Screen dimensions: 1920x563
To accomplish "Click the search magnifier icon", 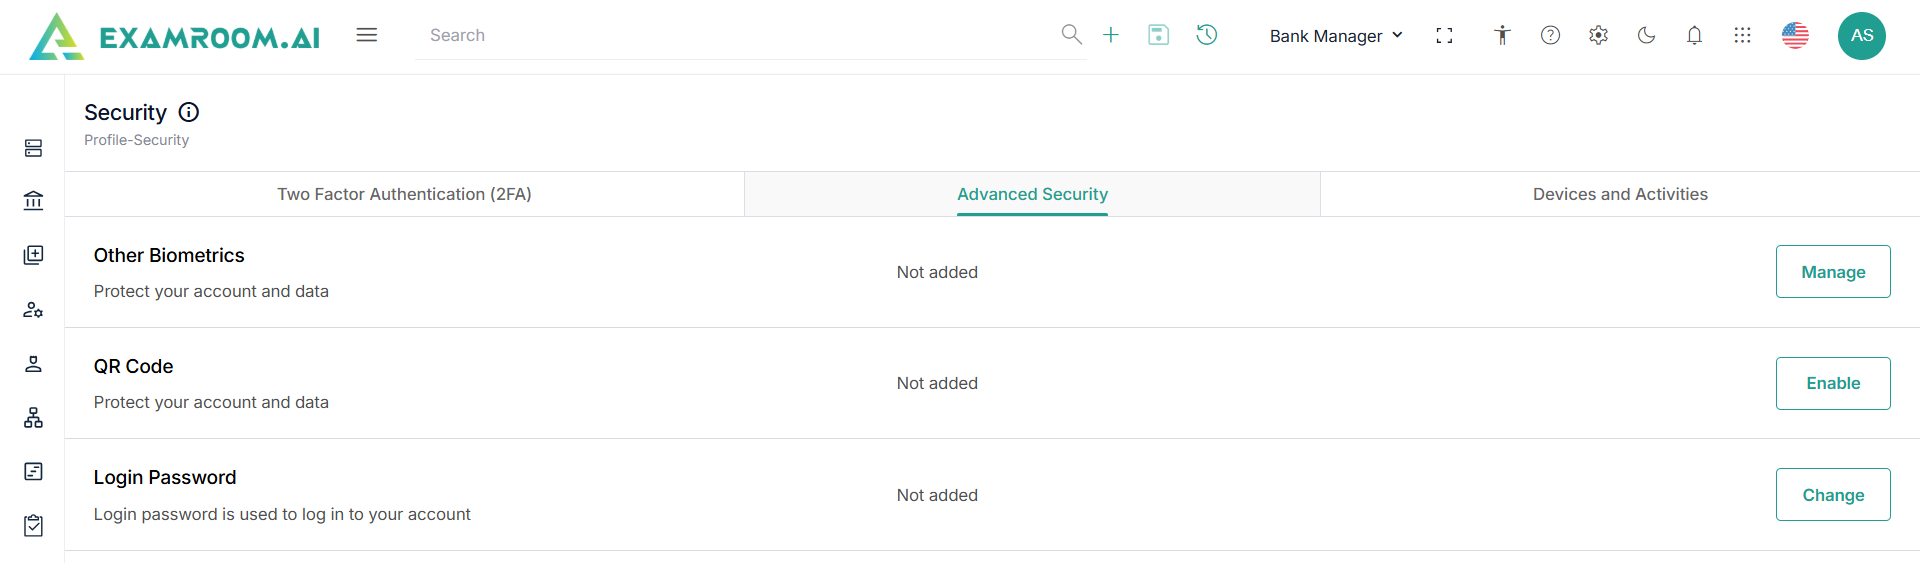I will [x=1071, y=35].
